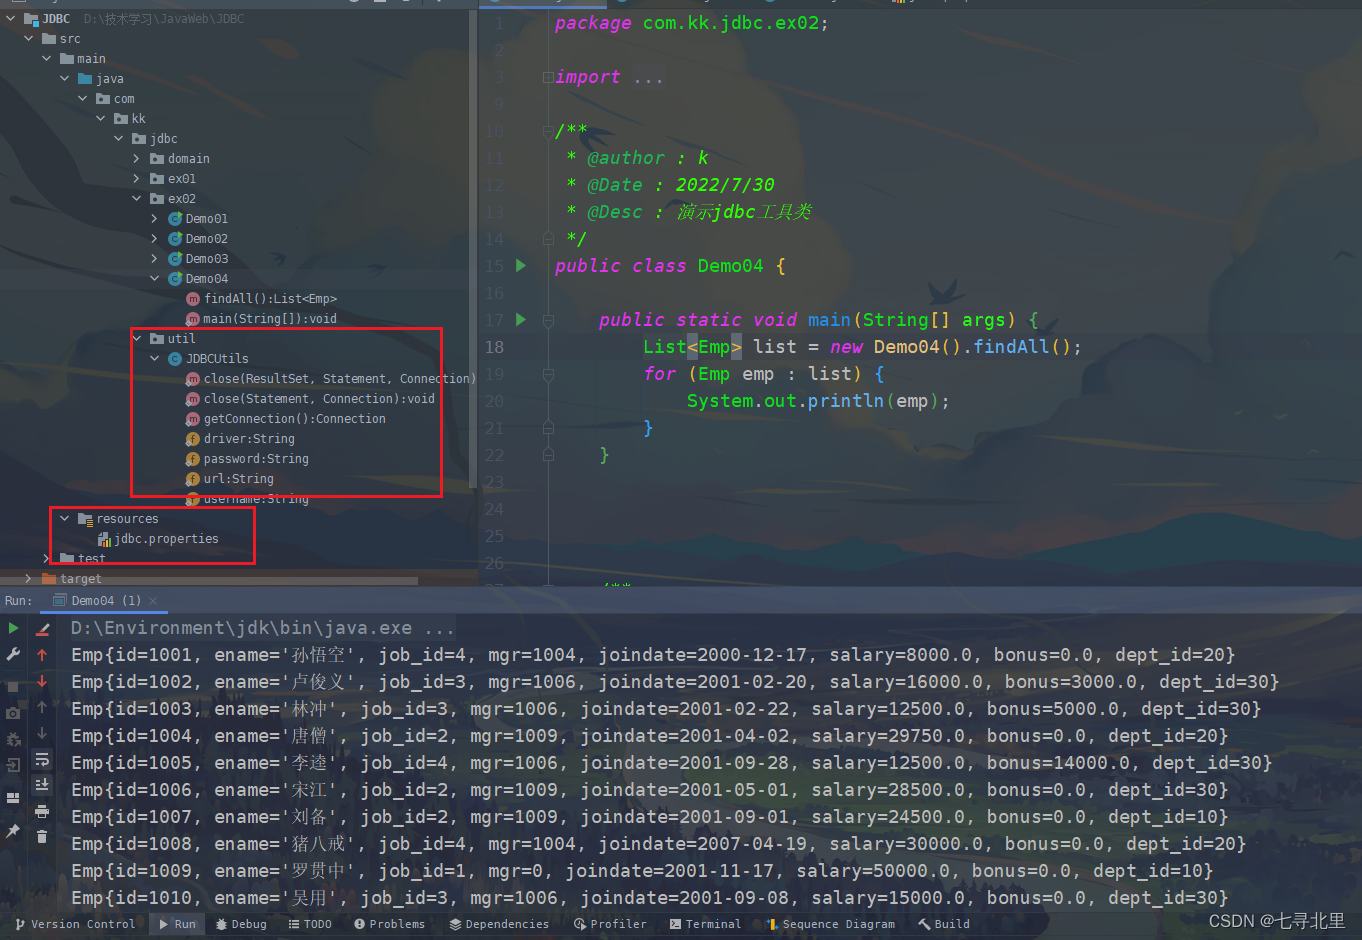The width and height of the screenshot is (1362, 940).
Task: Click the Exit icon in Run panel
Action: 13,765
